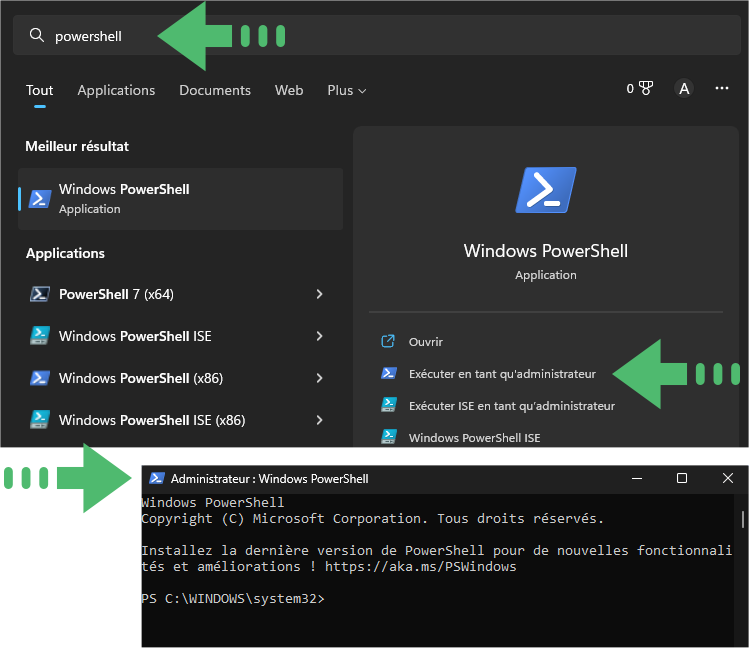The height and width of the screenshot is (648, 749).
Task: Click Exécuter en tant qu'administrateur
Action: [x=502, y=374]
